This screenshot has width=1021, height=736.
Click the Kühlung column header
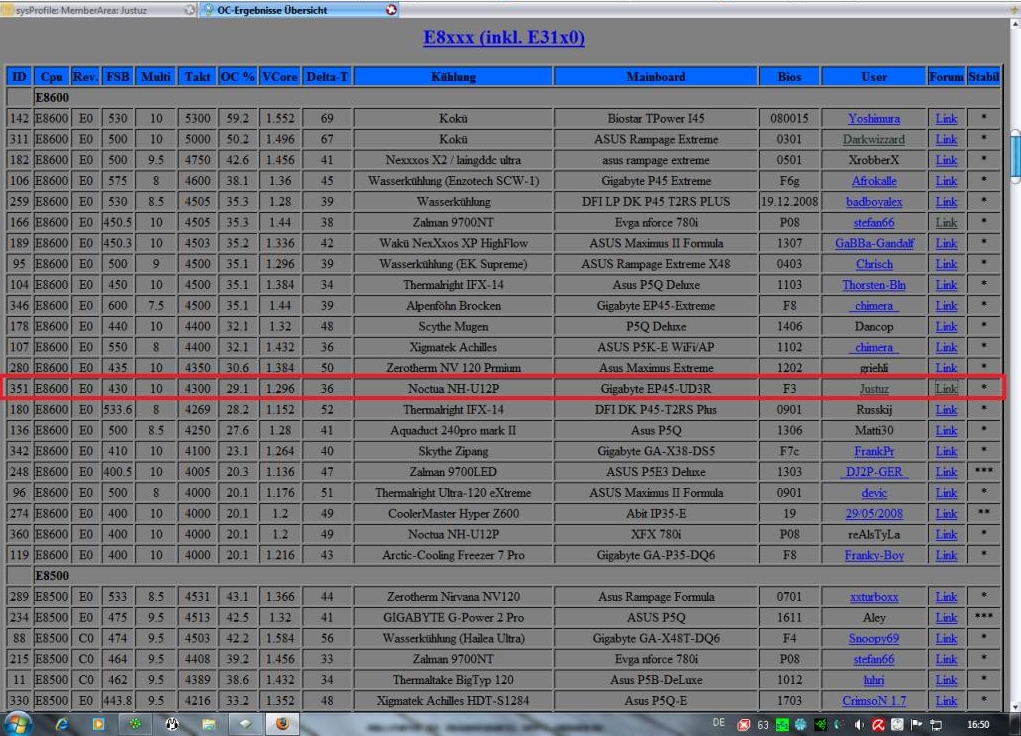click(453, 77)
